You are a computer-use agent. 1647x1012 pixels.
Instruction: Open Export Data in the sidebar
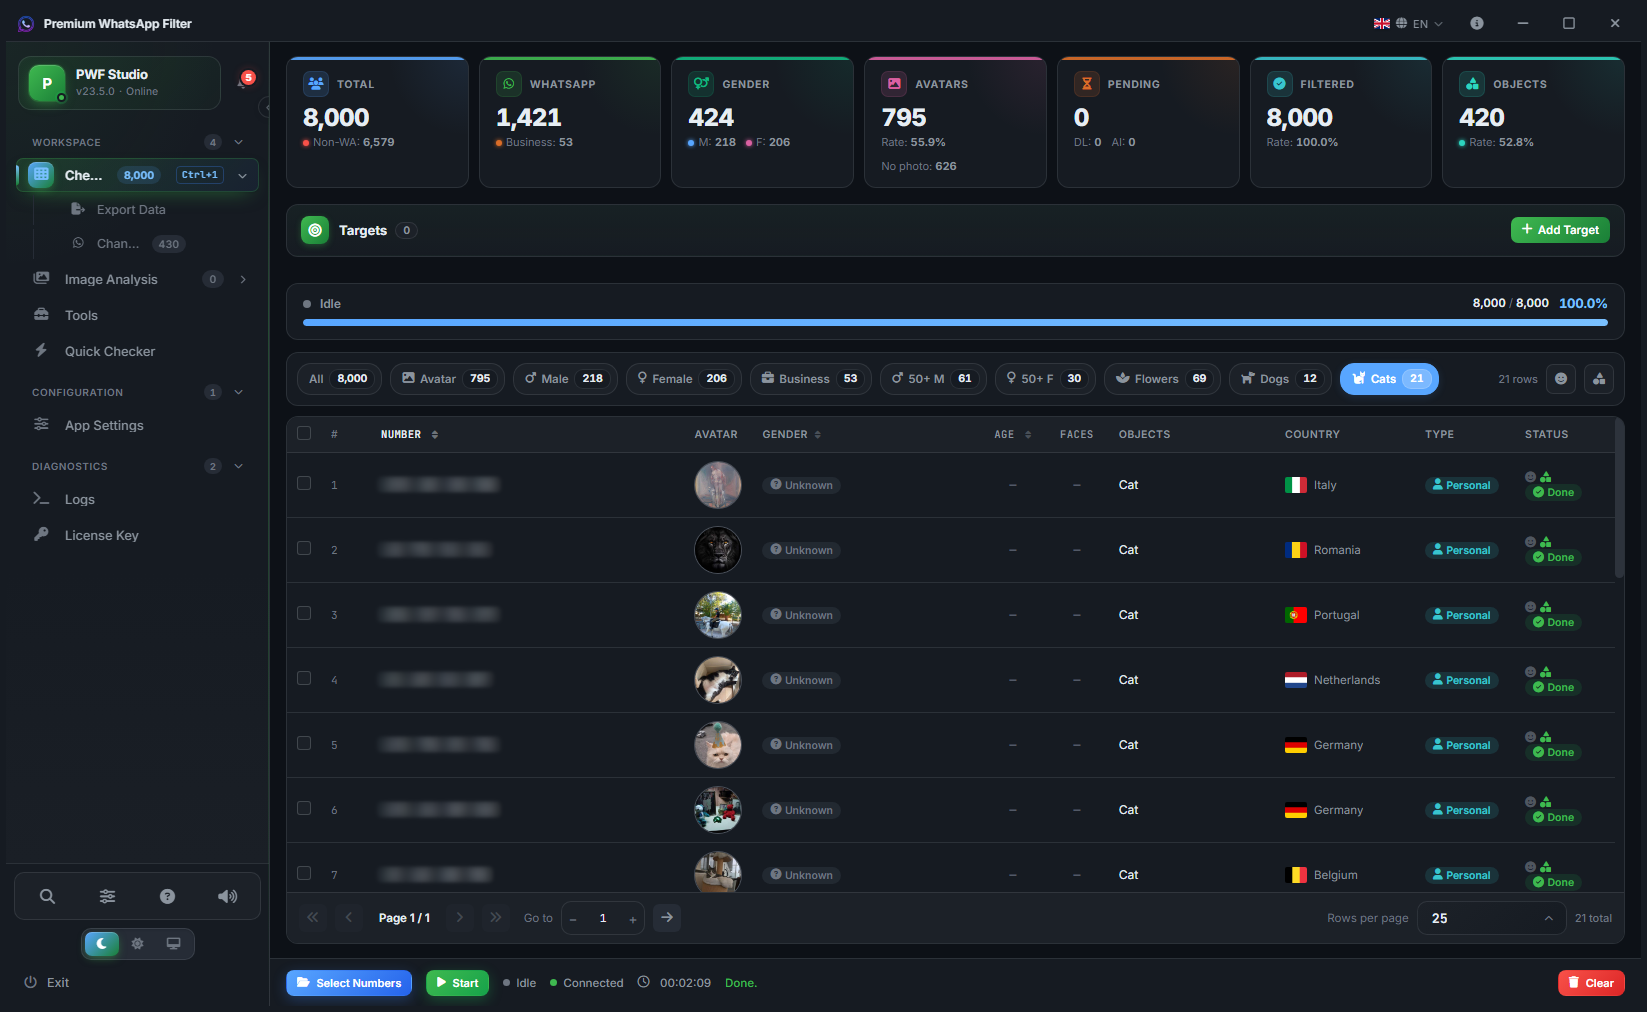[x=118, y=209]
